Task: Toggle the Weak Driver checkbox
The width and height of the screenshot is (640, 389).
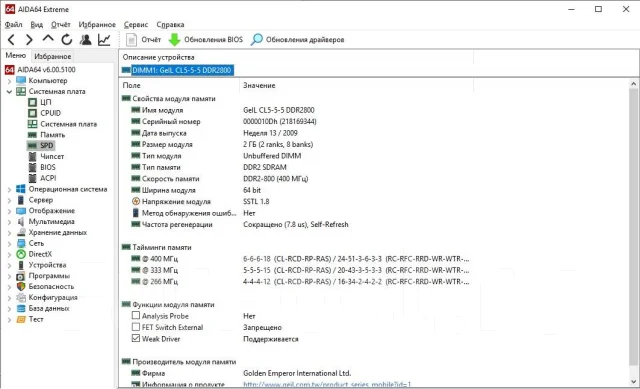Action: [136, 338]
